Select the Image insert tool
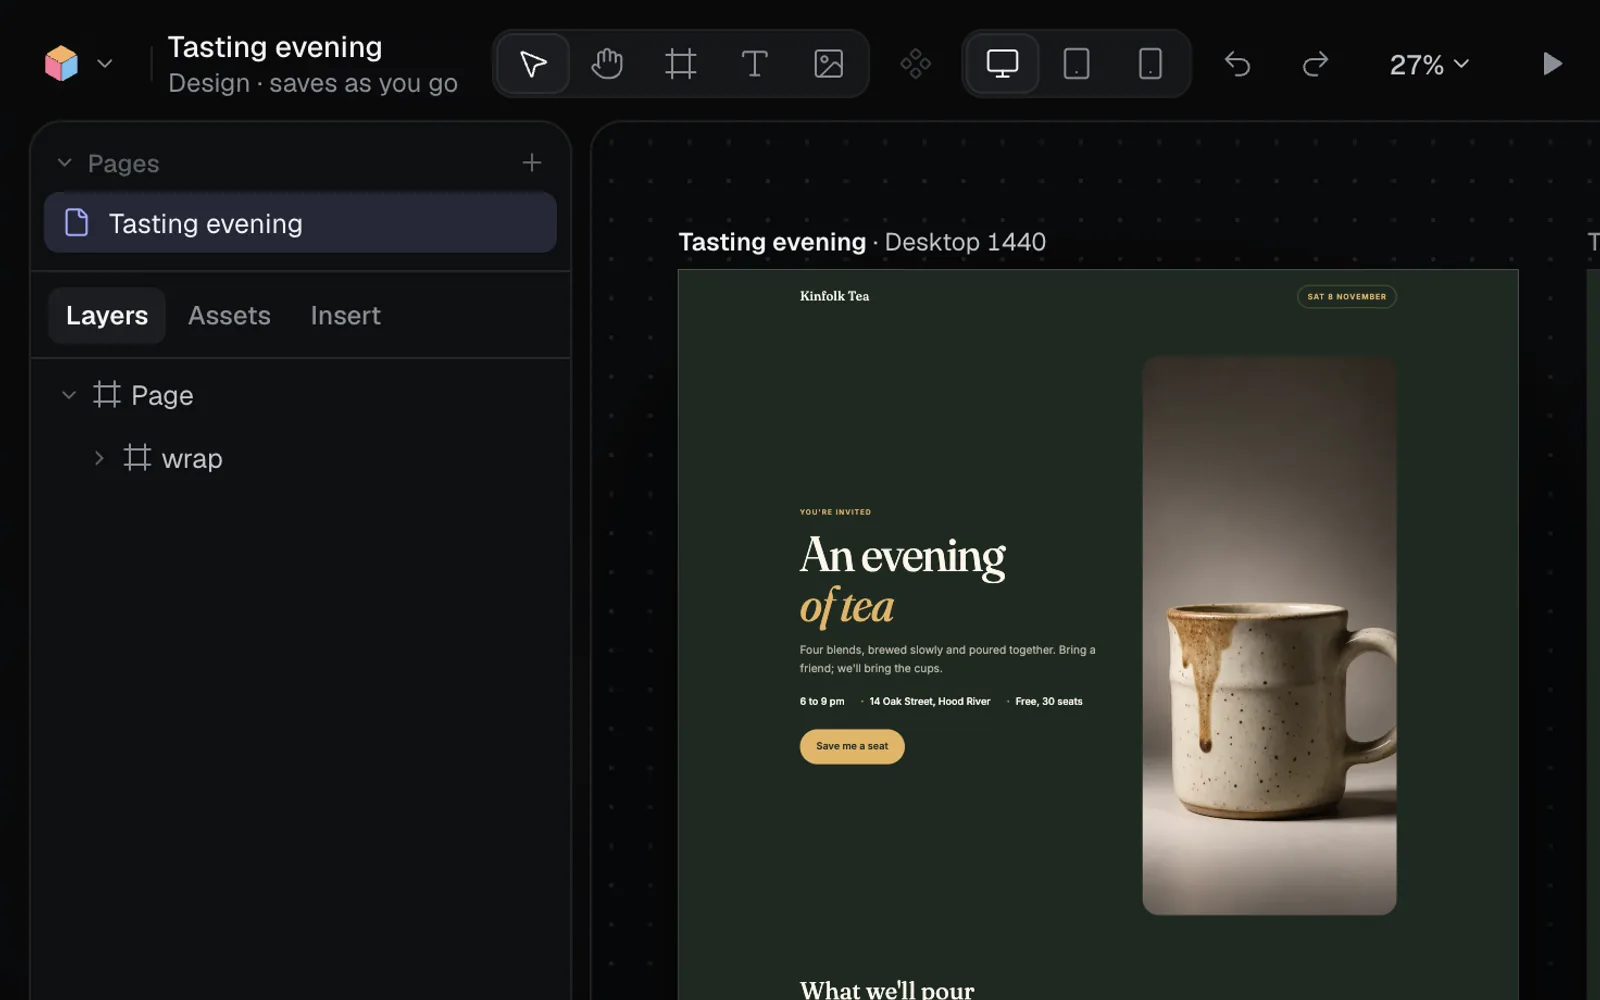The width and height of the screenshot is (1600, 1000). [x=829, y=64]
